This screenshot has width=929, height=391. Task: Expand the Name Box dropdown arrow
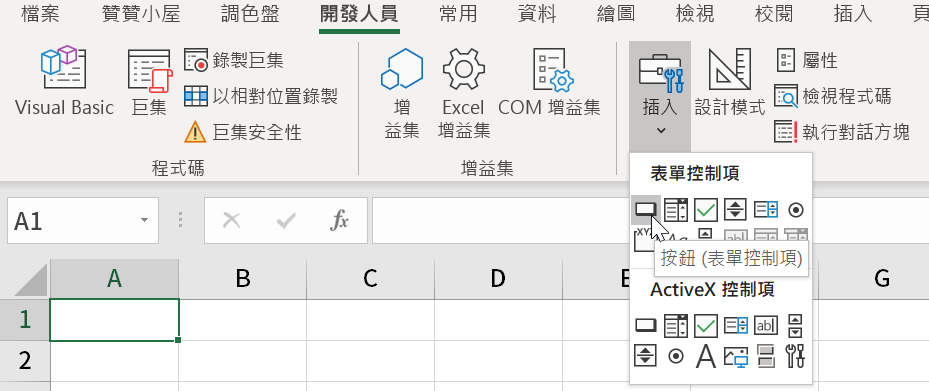[x=144, y=220]
